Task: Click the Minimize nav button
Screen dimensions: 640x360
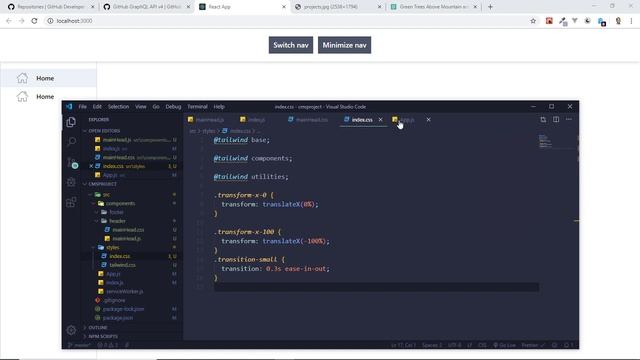Action: click(x=344, y=45)
